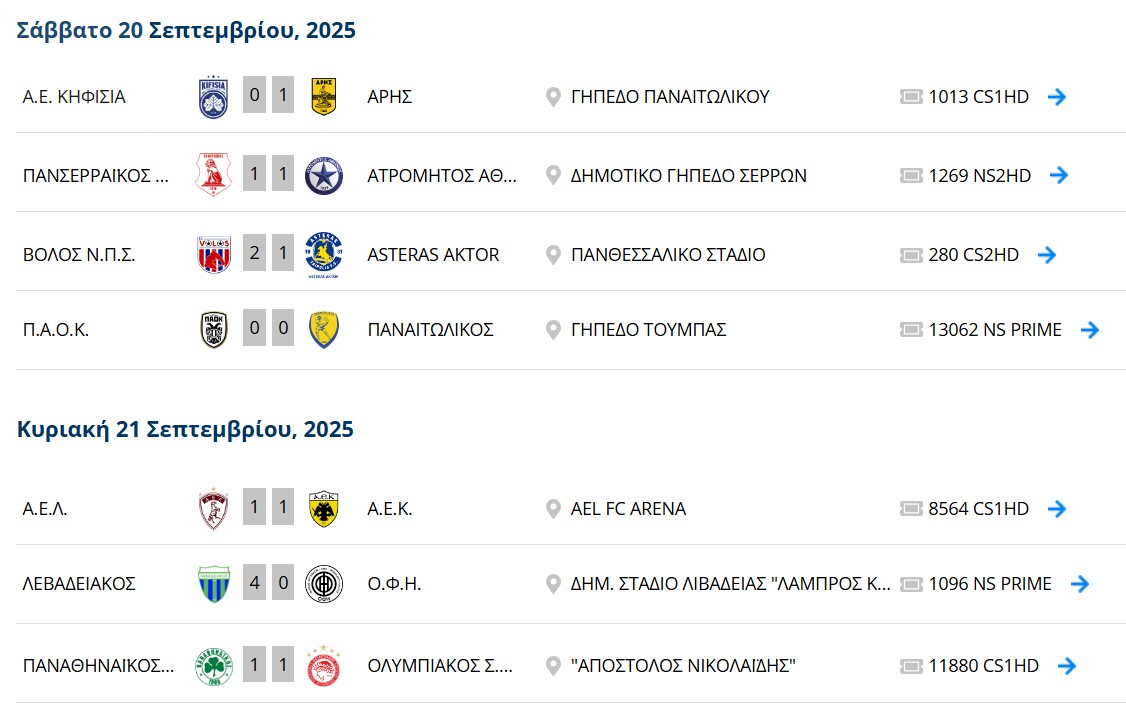Open details arrow for Kifisia vs Aris match
Viewport: 1126px width, 703px height.
pyautogui.click(x=1056, y=97)
